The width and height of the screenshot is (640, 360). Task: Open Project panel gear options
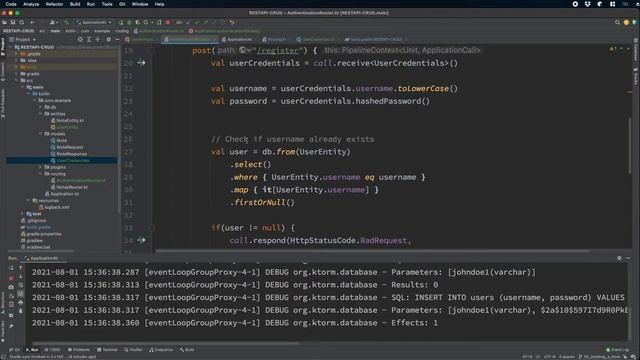pyautogui.click(x=109, y=40)
